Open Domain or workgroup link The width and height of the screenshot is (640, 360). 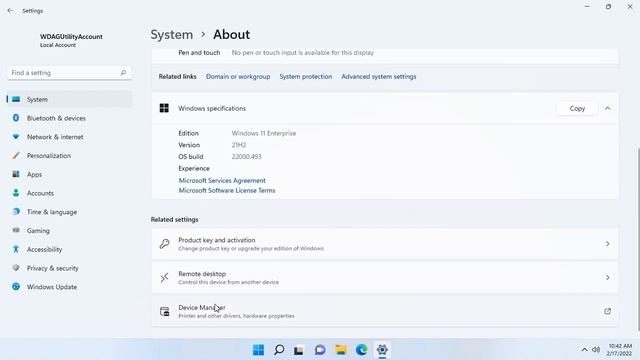(238, 77)
